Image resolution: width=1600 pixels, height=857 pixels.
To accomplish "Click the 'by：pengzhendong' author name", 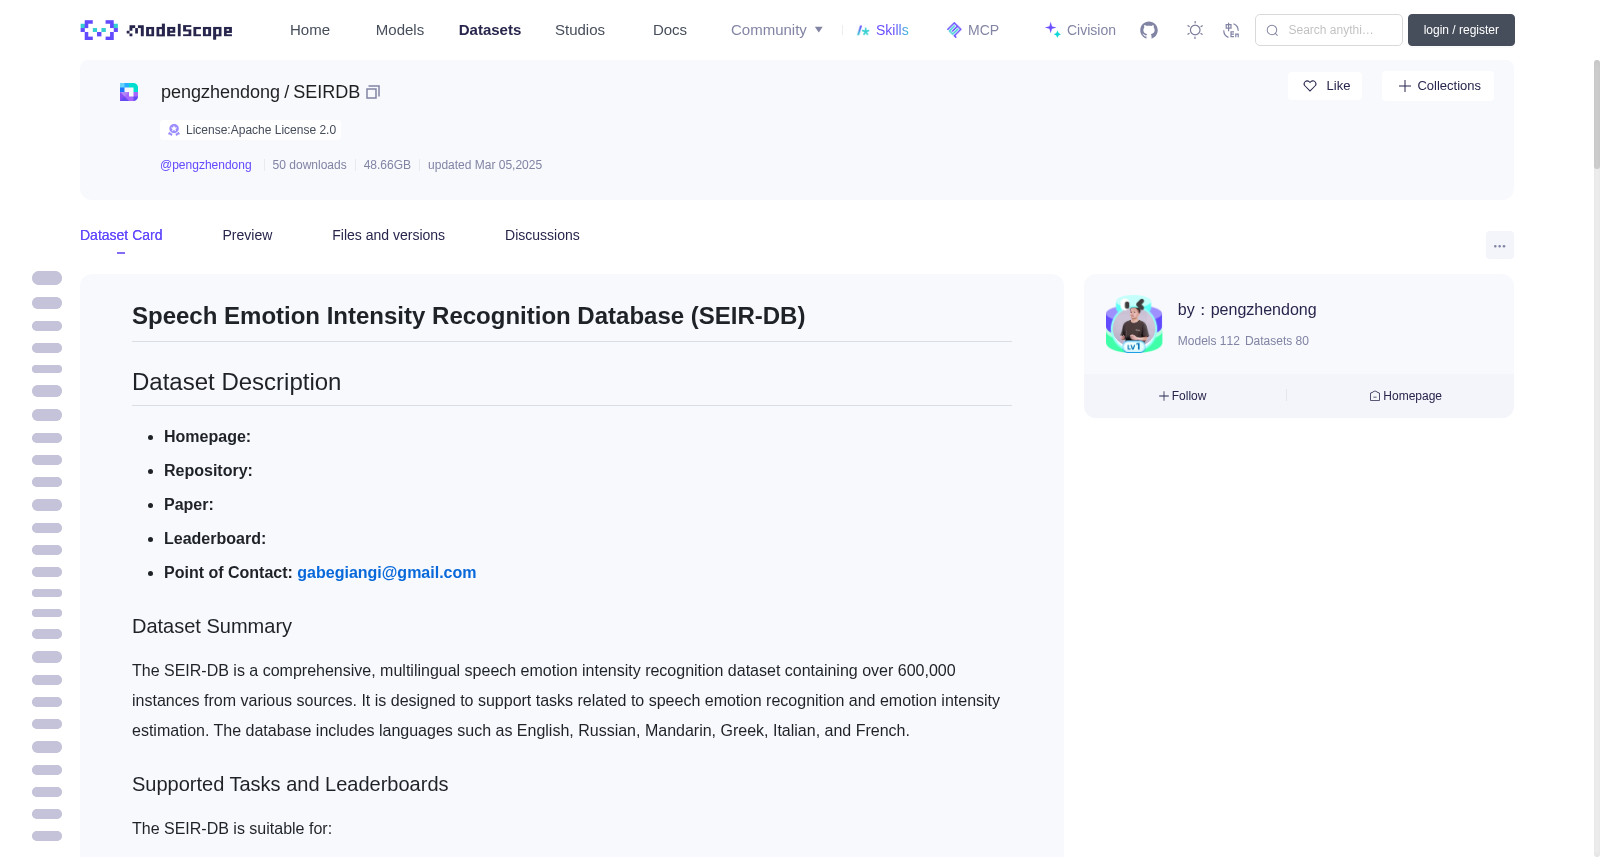I will [x=1247, y=310].
